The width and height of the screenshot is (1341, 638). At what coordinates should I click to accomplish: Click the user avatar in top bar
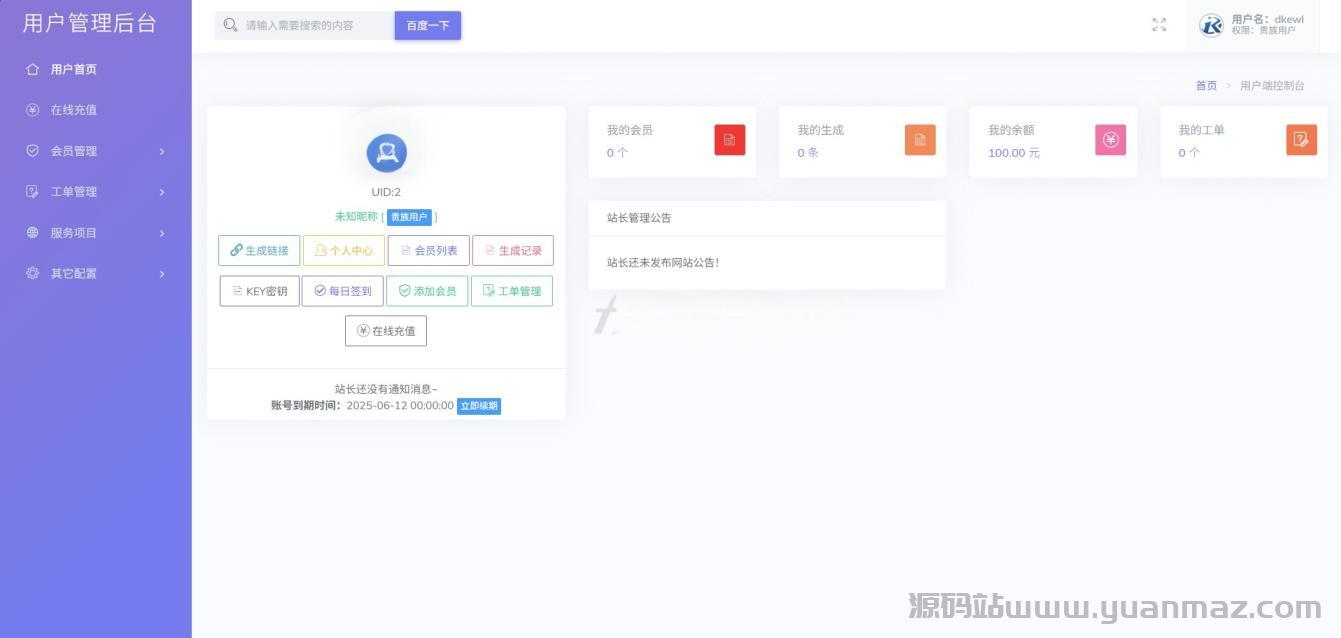(x=1211, y=25)
